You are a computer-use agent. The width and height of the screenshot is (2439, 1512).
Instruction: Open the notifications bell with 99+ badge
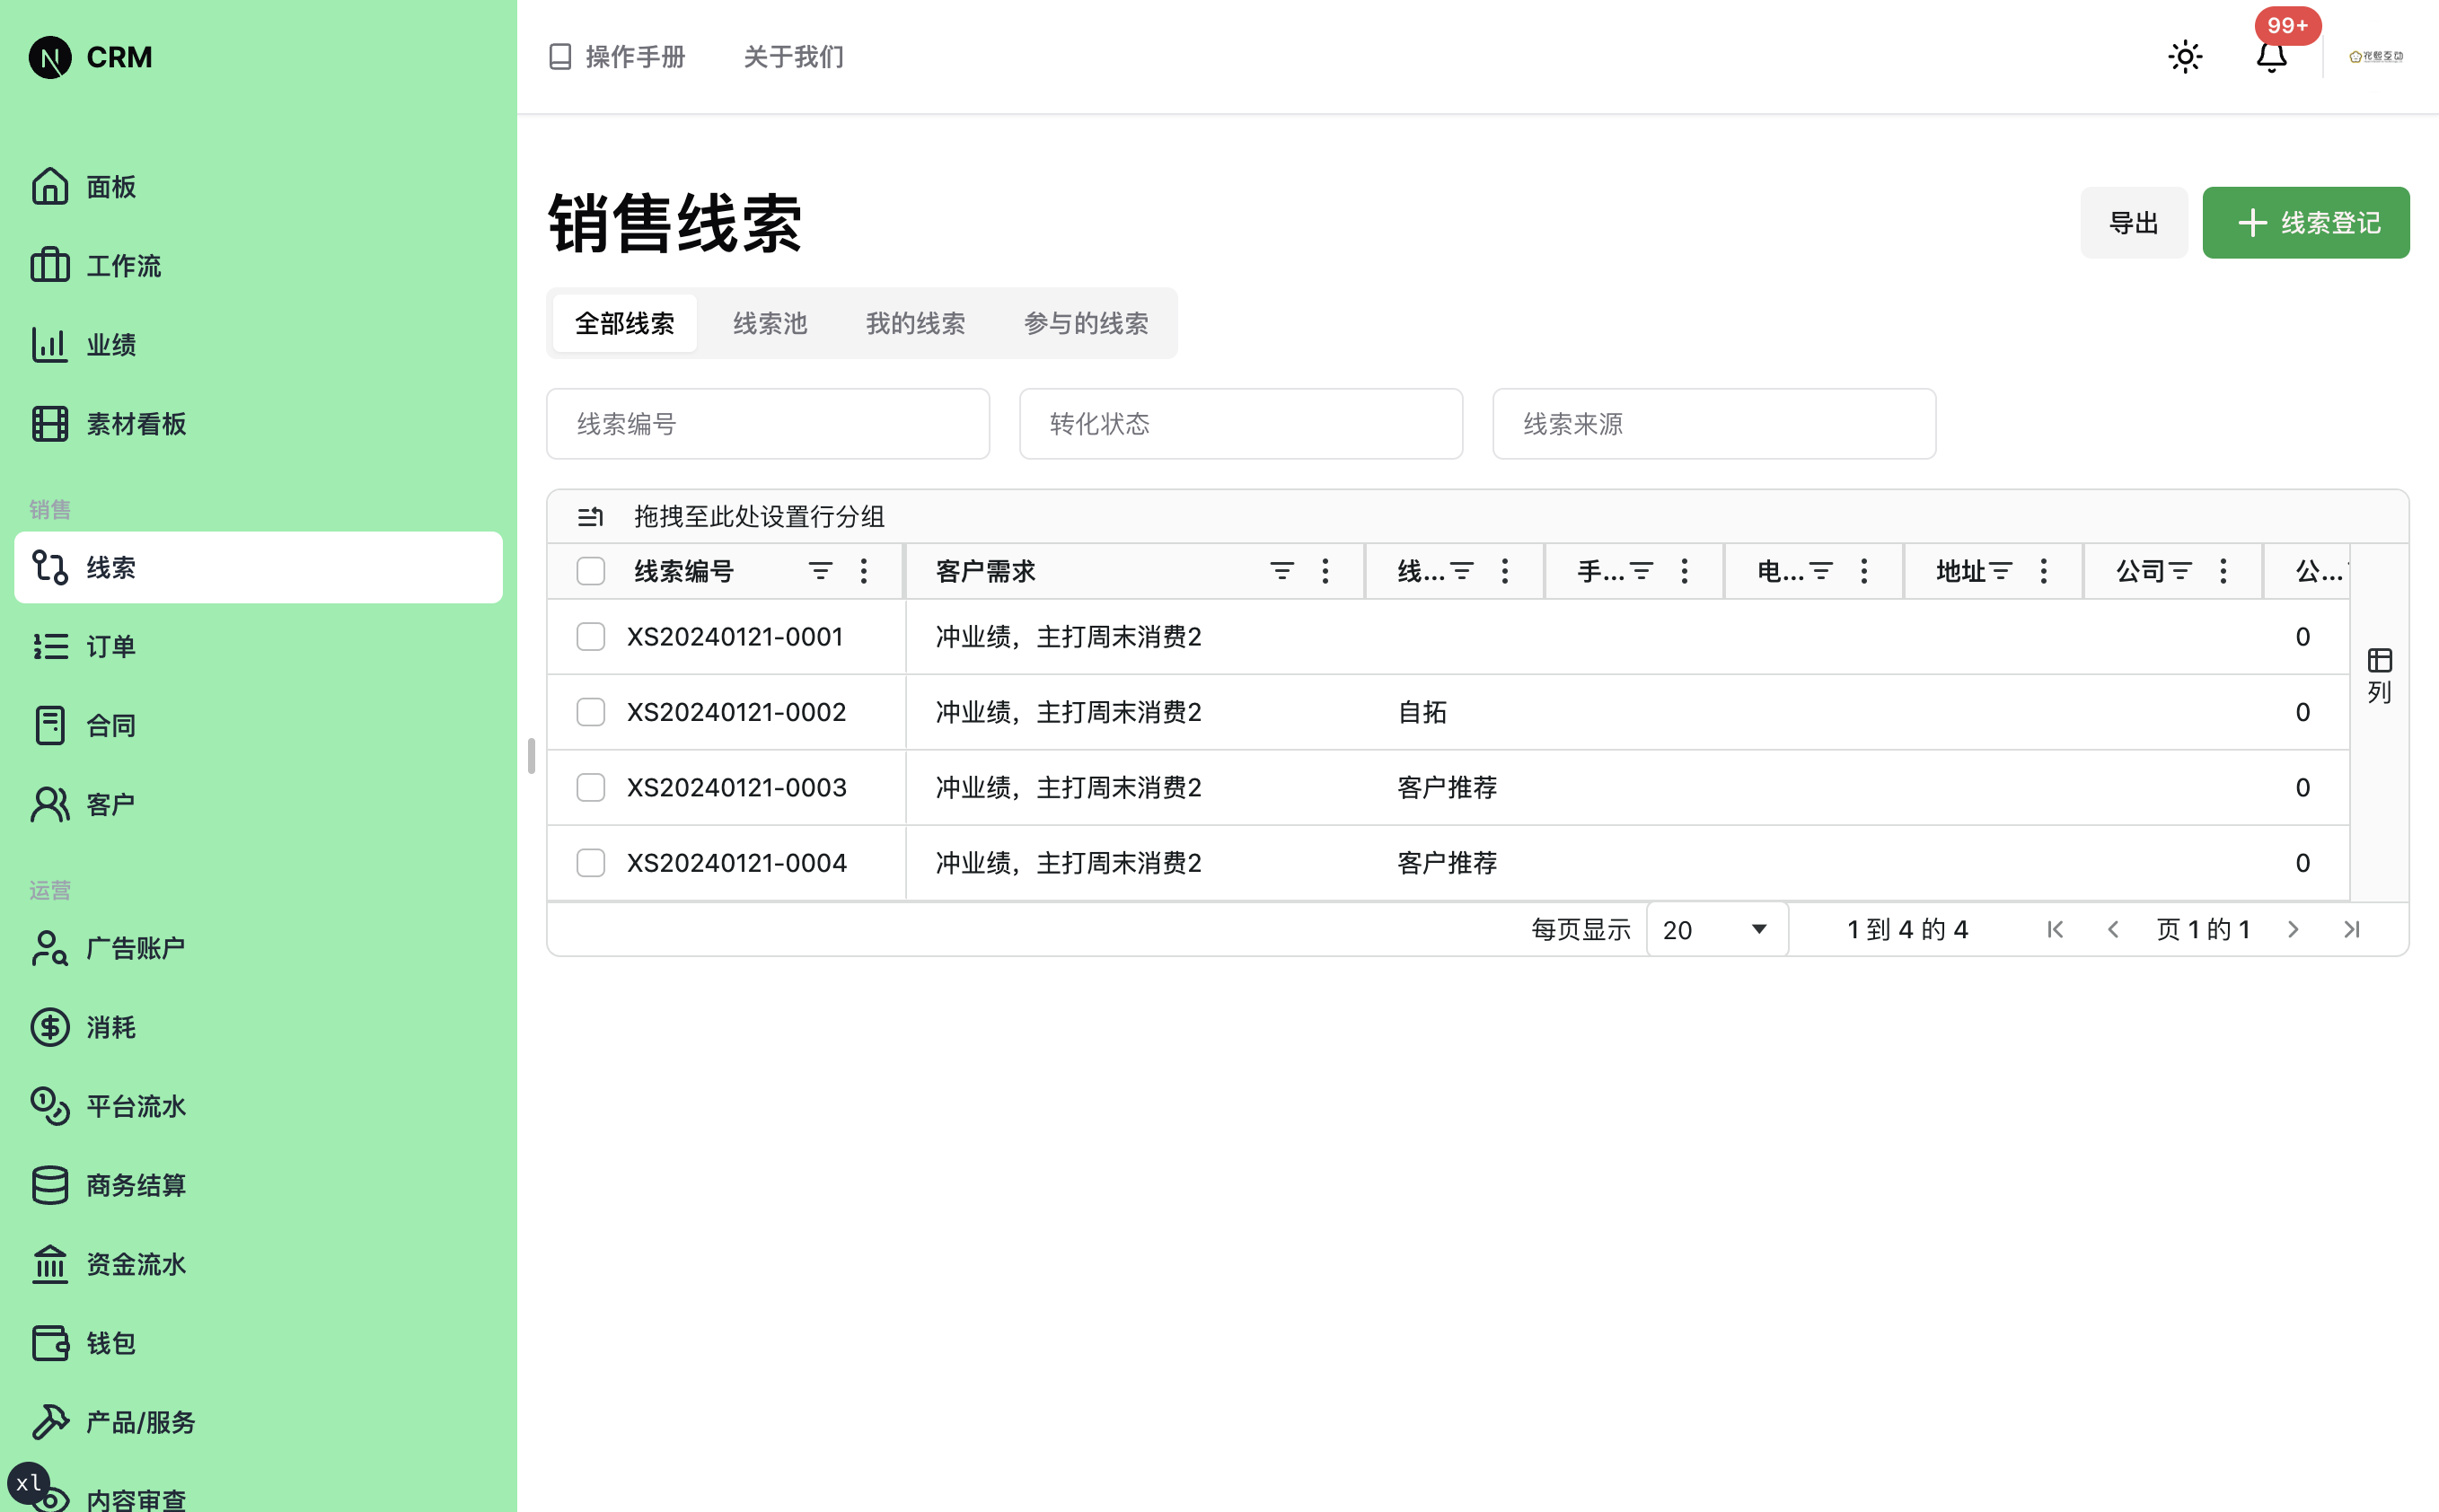(2271, 57)
